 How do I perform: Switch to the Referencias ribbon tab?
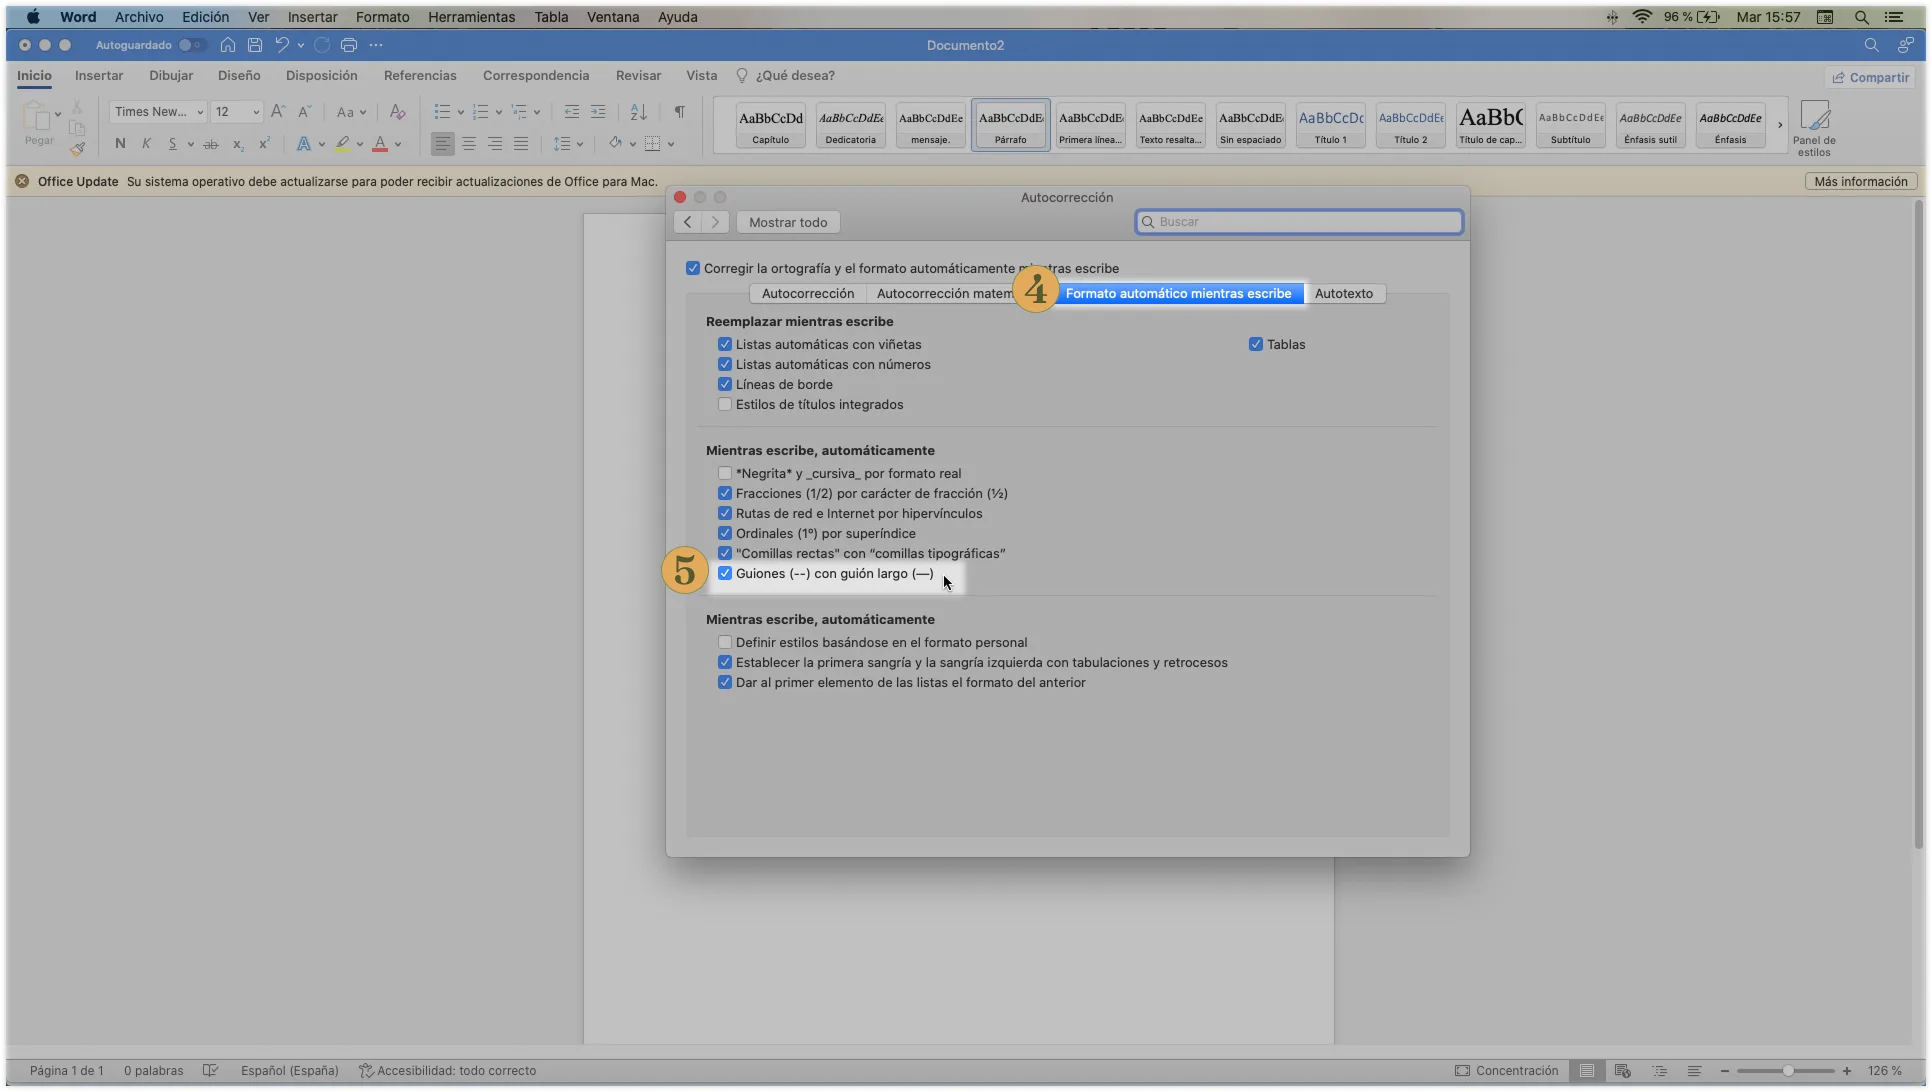point(420,76)
